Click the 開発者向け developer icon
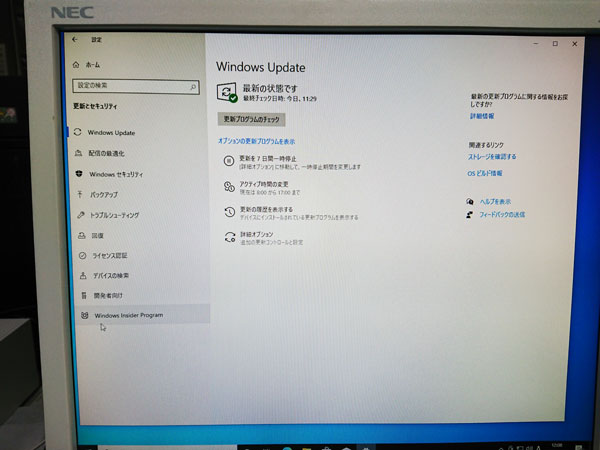This screenshot has height=450, width=600. (x=84, y=295)
